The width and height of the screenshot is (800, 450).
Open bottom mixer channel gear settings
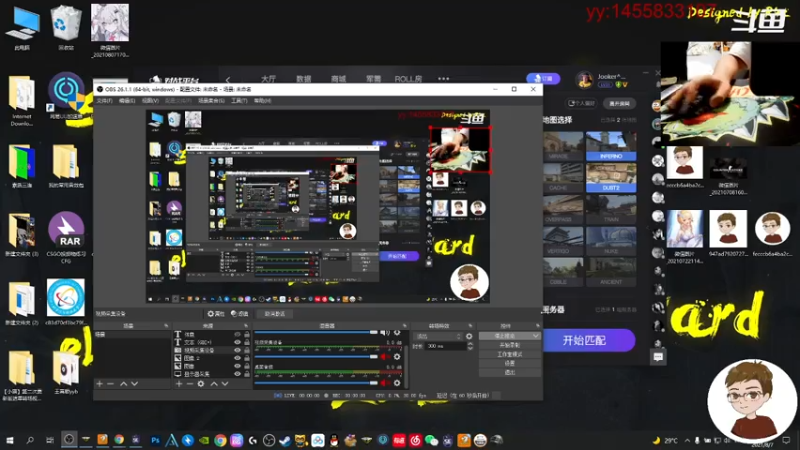pos(397,383)
